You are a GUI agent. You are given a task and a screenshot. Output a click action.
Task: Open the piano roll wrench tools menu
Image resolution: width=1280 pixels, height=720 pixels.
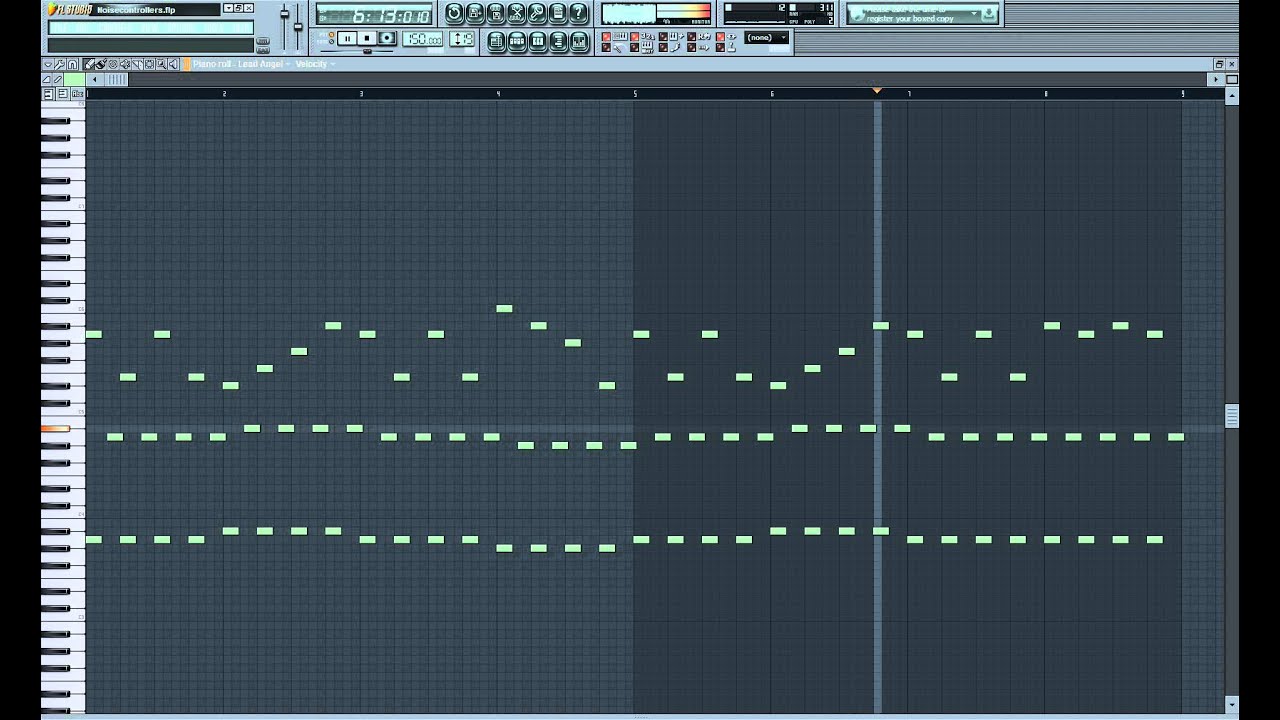pos(60,64)
